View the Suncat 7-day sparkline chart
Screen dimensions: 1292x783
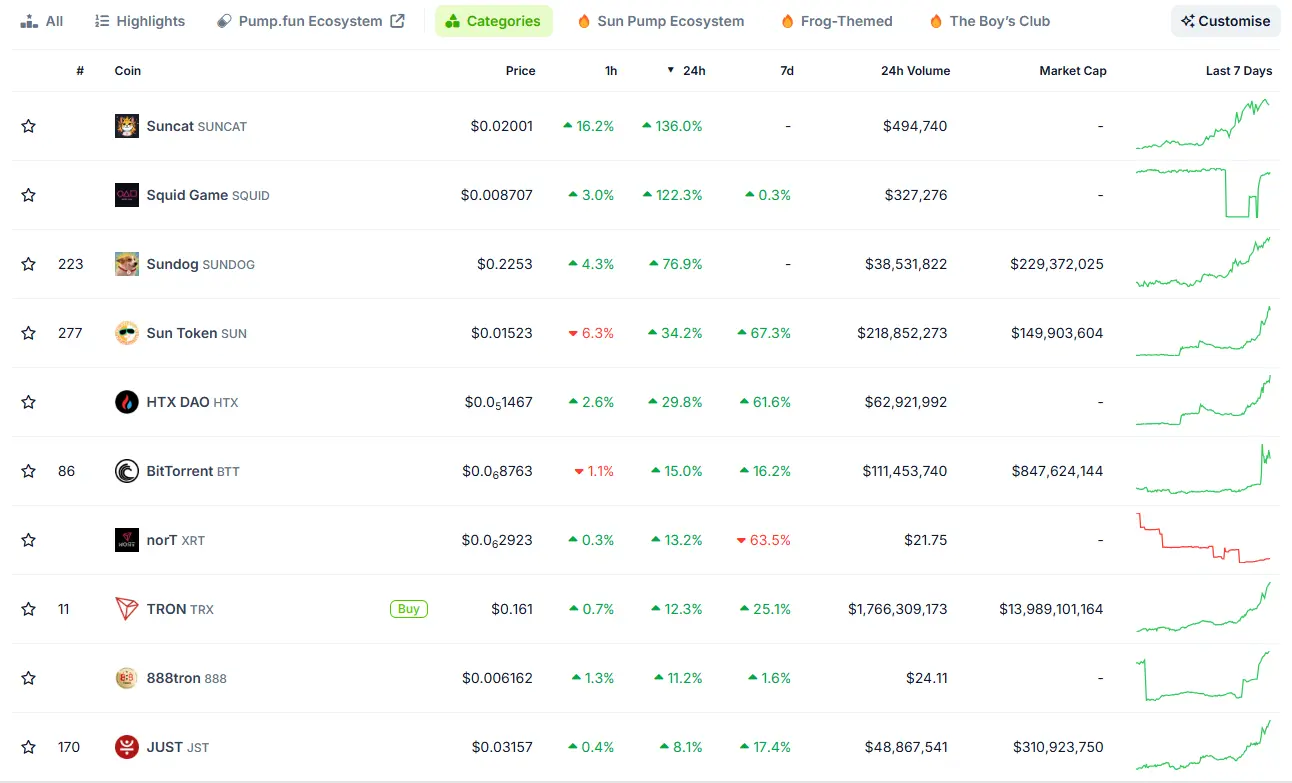tap(1204, 125)
